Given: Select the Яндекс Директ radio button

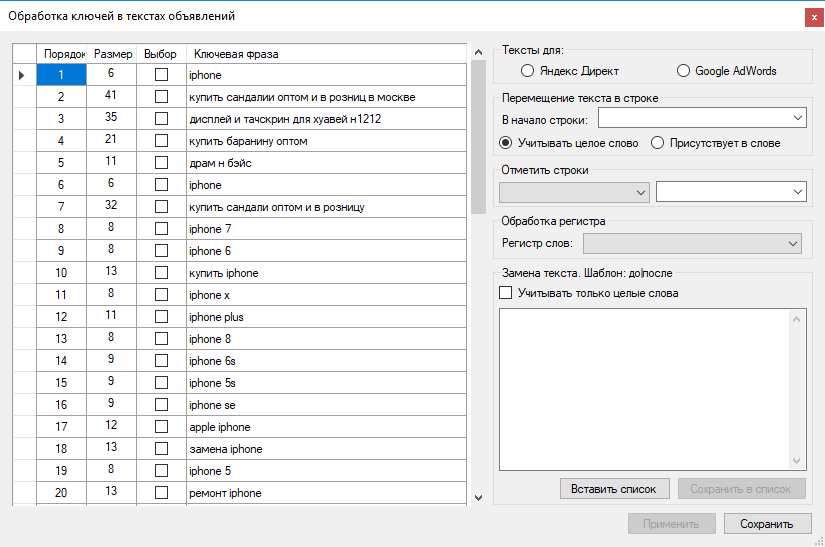Looking at the screenshot, I should click(x=528, y=71).
